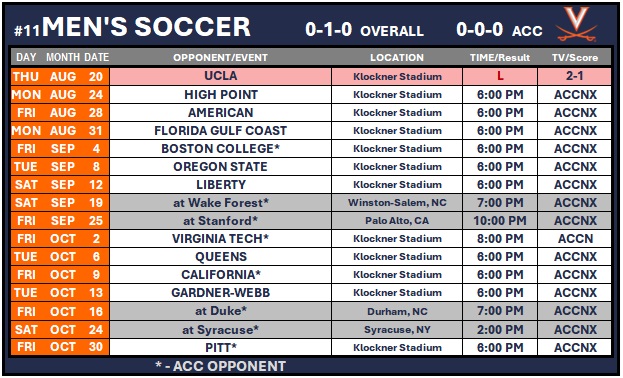Select the UCLA opponent cell
Screen dimensions: 623x378
[221, 76]
